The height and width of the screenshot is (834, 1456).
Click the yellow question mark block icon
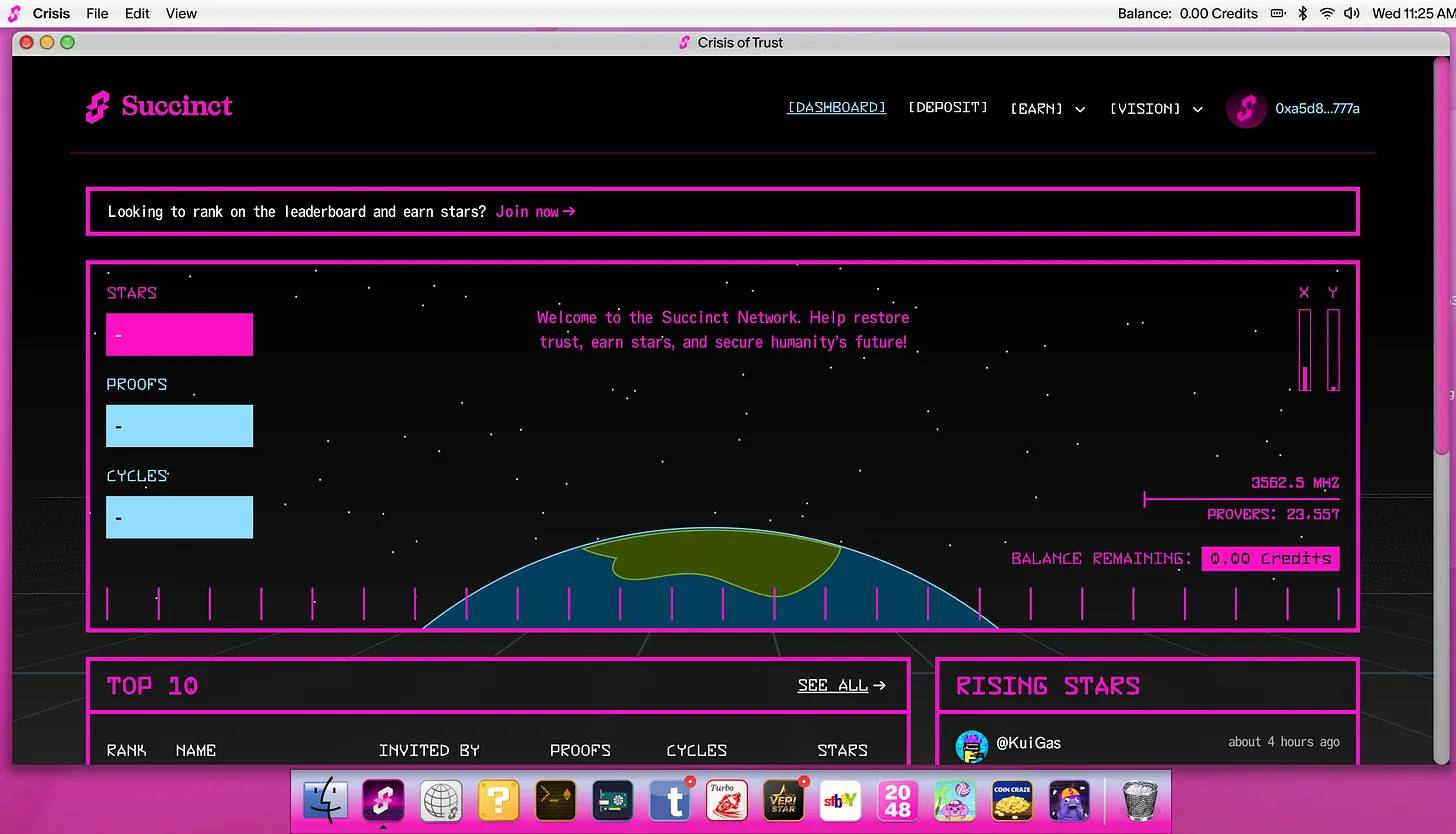498,801
